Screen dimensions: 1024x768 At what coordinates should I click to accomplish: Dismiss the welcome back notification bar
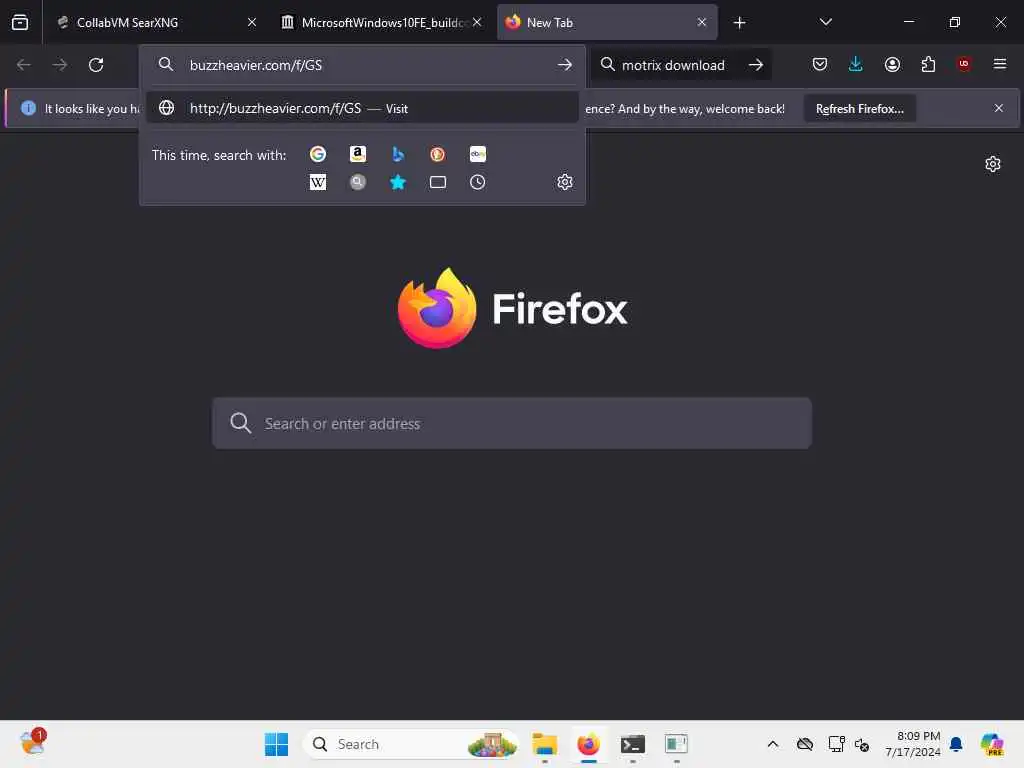tap(999, 108)
